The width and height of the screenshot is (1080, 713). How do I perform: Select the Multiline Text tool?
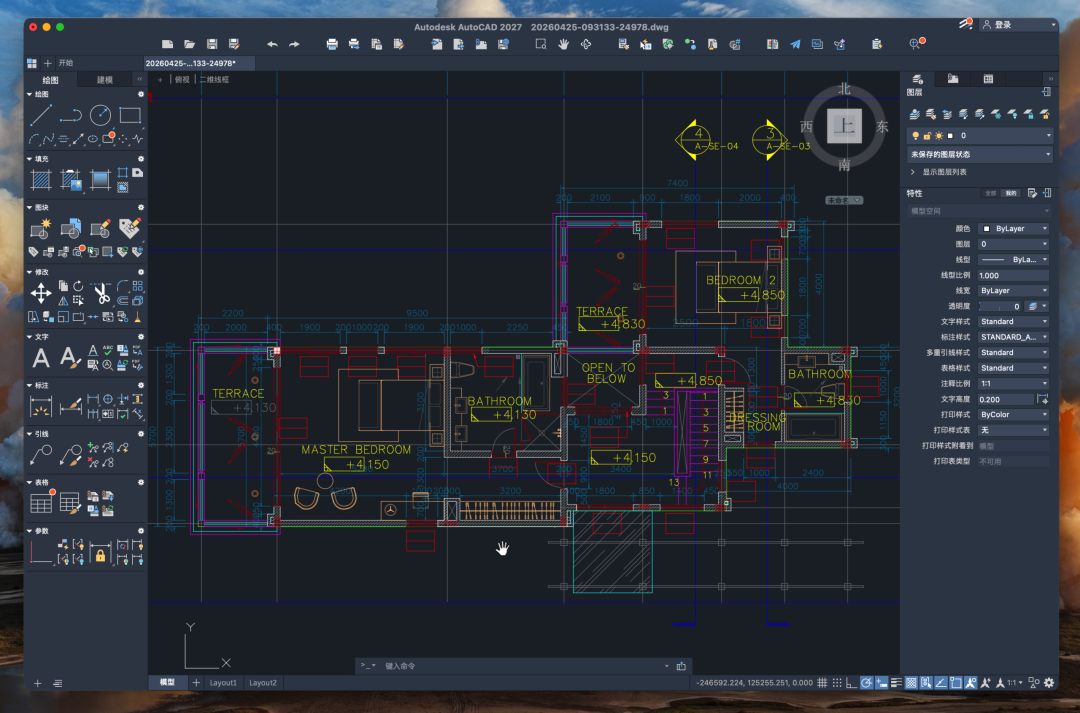point(41,358)
